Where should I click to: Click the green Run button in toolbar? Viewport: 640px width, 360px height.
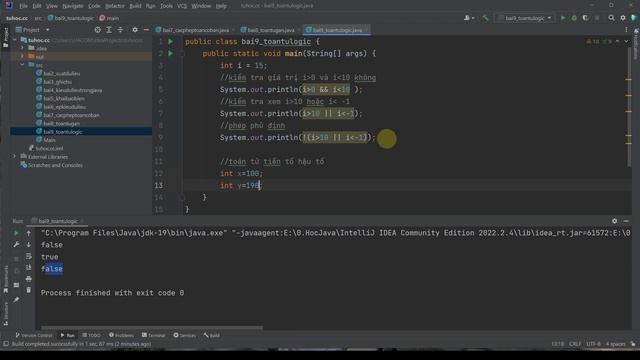(563, 18)
